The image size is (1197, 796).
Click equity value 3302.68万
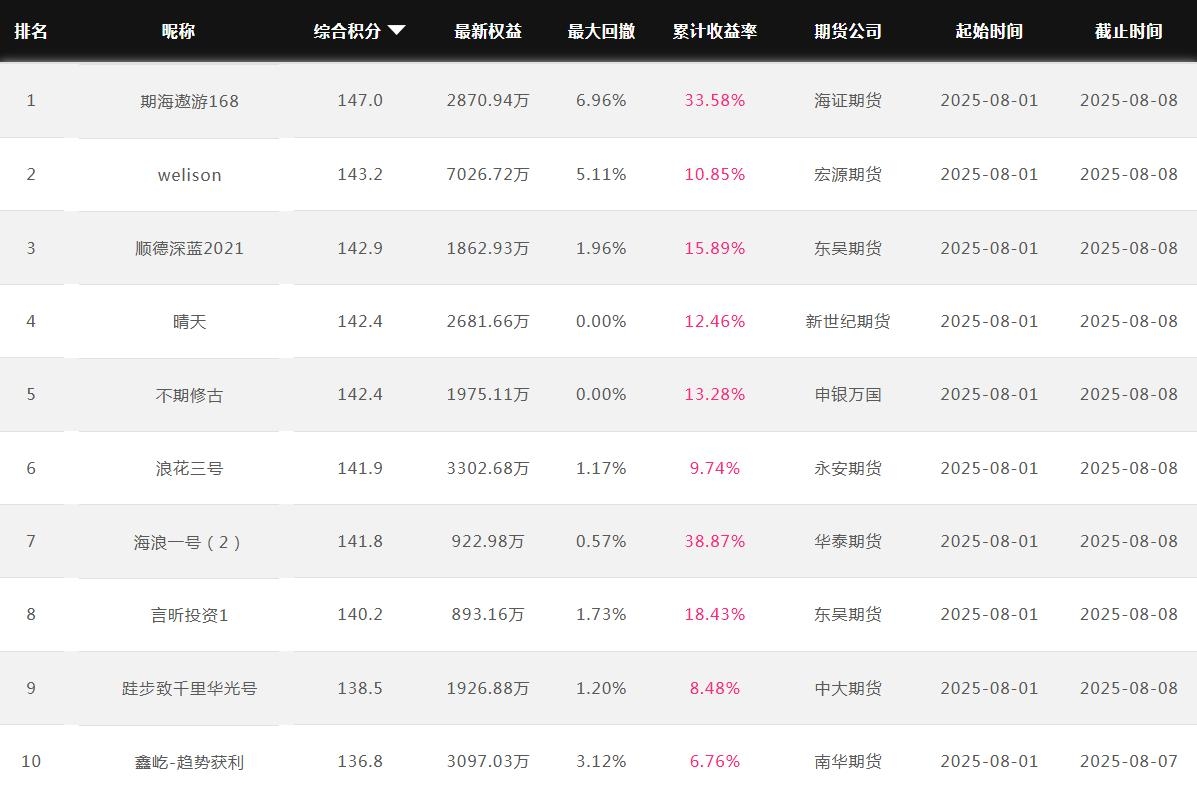point(488,468)
